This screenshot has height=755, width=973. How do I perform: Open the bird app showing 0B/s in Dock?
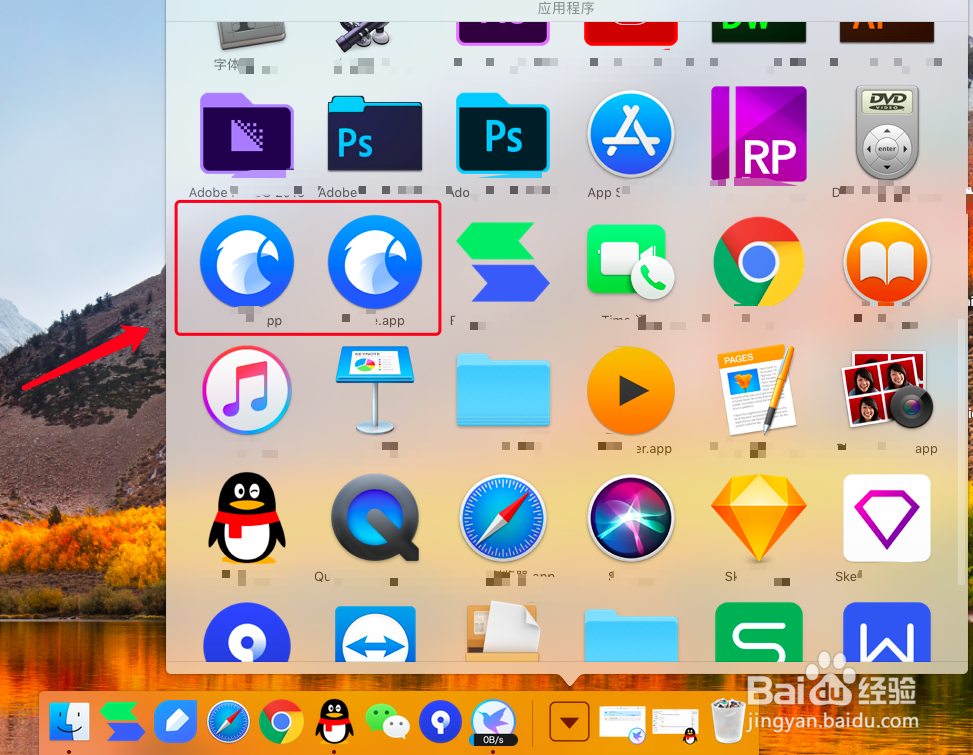pyautogui.click(x=493, y=722)
